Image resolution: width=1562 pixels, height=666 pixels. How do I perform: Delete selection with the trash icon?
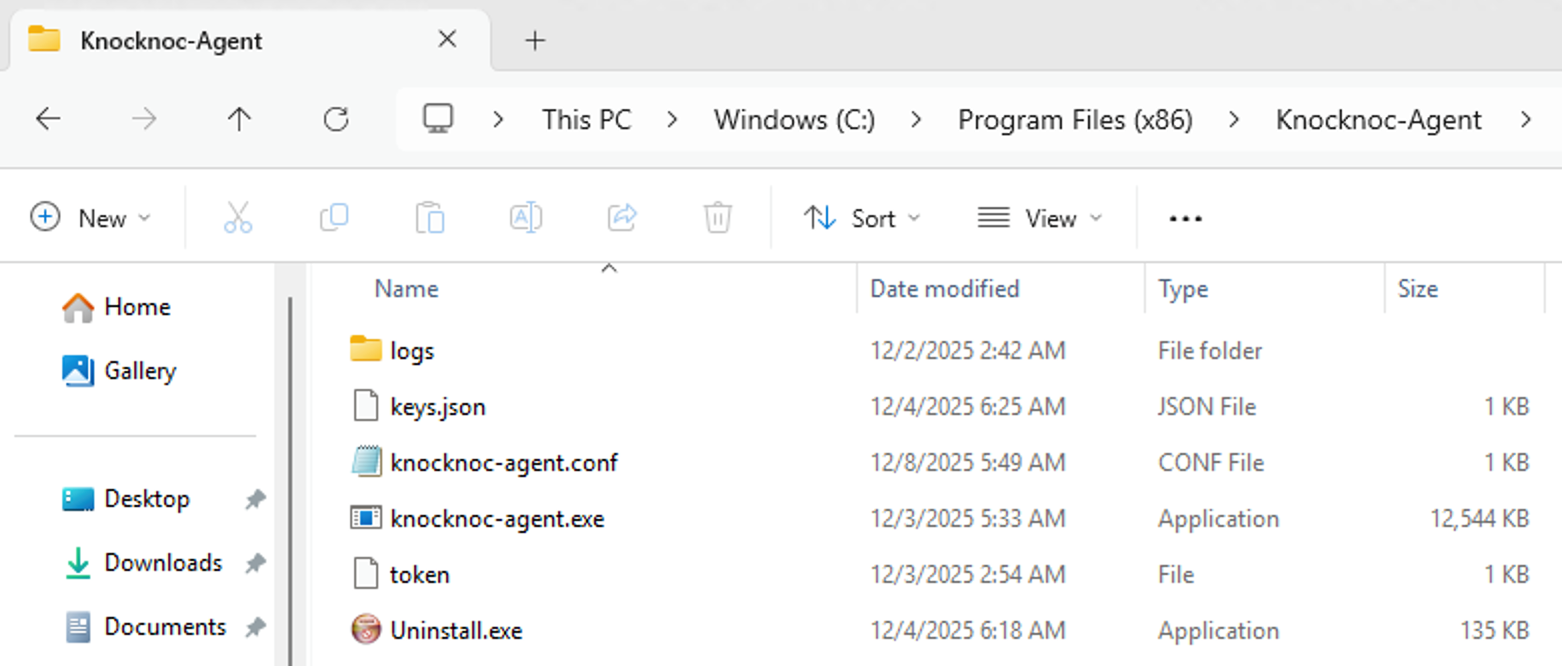(717, 218)
